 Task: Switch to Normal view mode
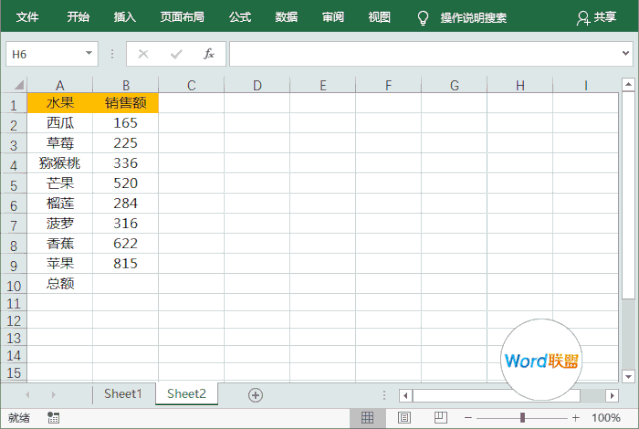(x=367, y=417)
